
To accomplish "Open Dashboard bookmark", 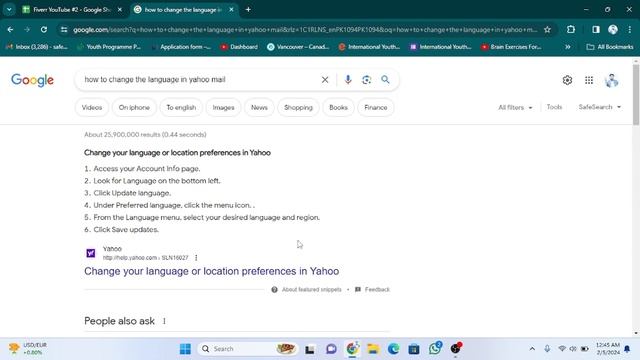I will [x=239, y=47].
